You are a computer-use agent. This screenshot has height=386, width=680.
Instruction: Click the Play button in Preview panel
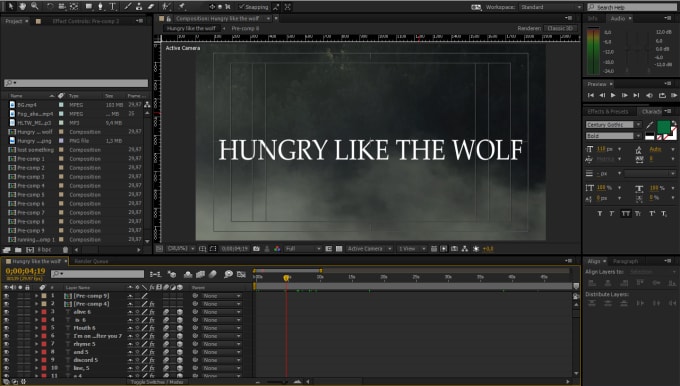[x=613, y=95]
